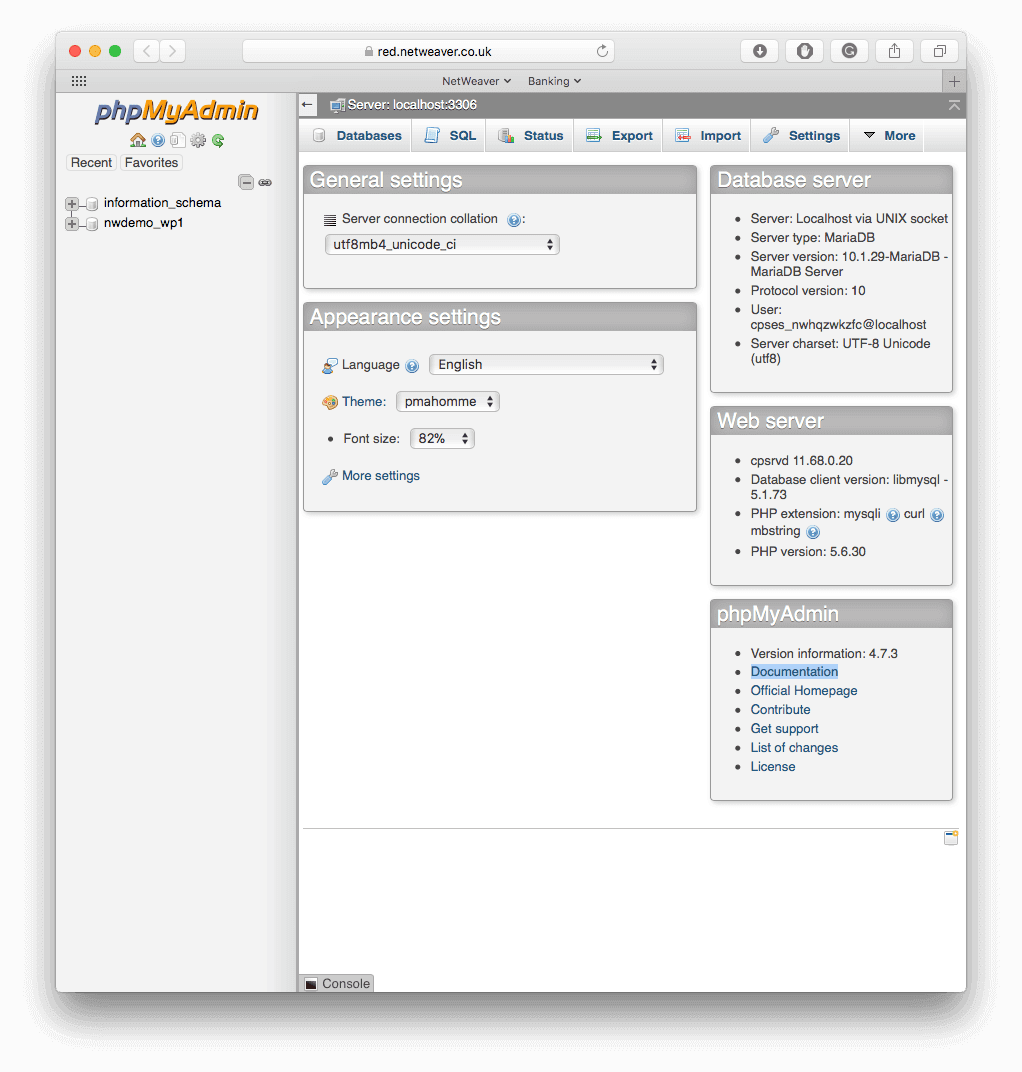Click the Safari share icon
The width and height of the screenshot is (1022, 1072).
point(894,51)
